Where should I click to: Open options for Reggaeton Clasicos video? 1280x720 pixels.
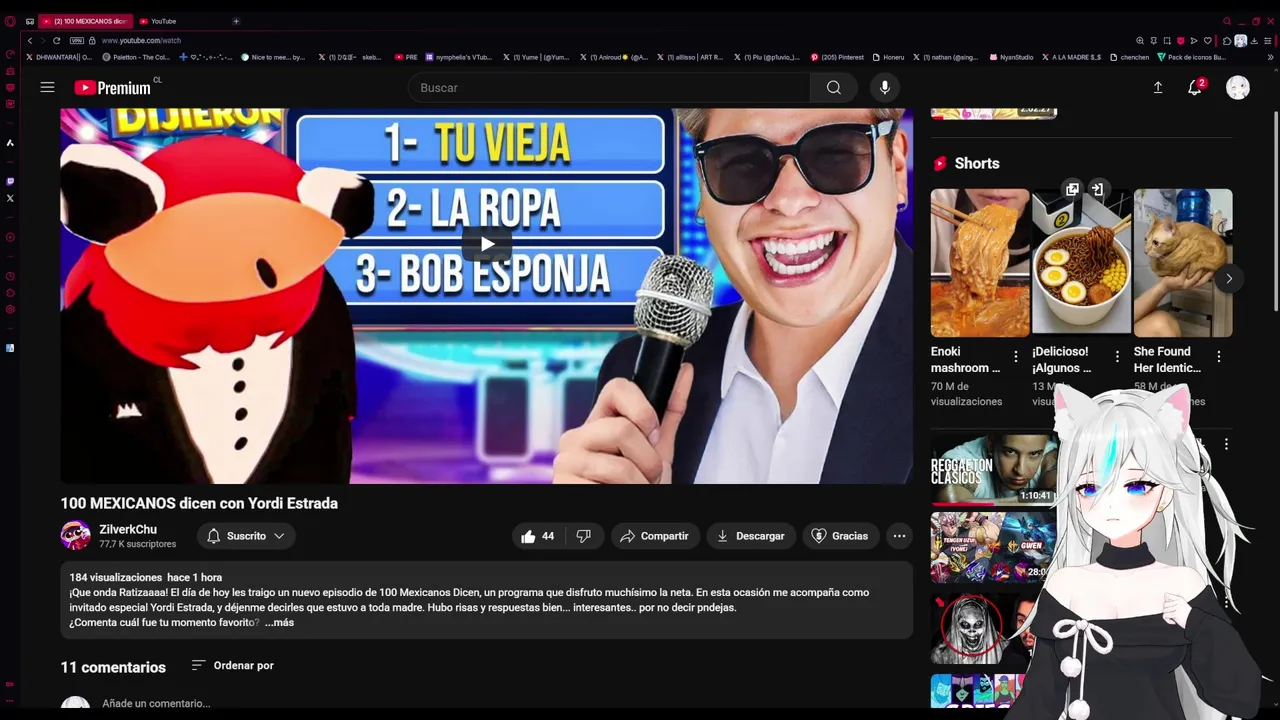(x=1226, y=444)
